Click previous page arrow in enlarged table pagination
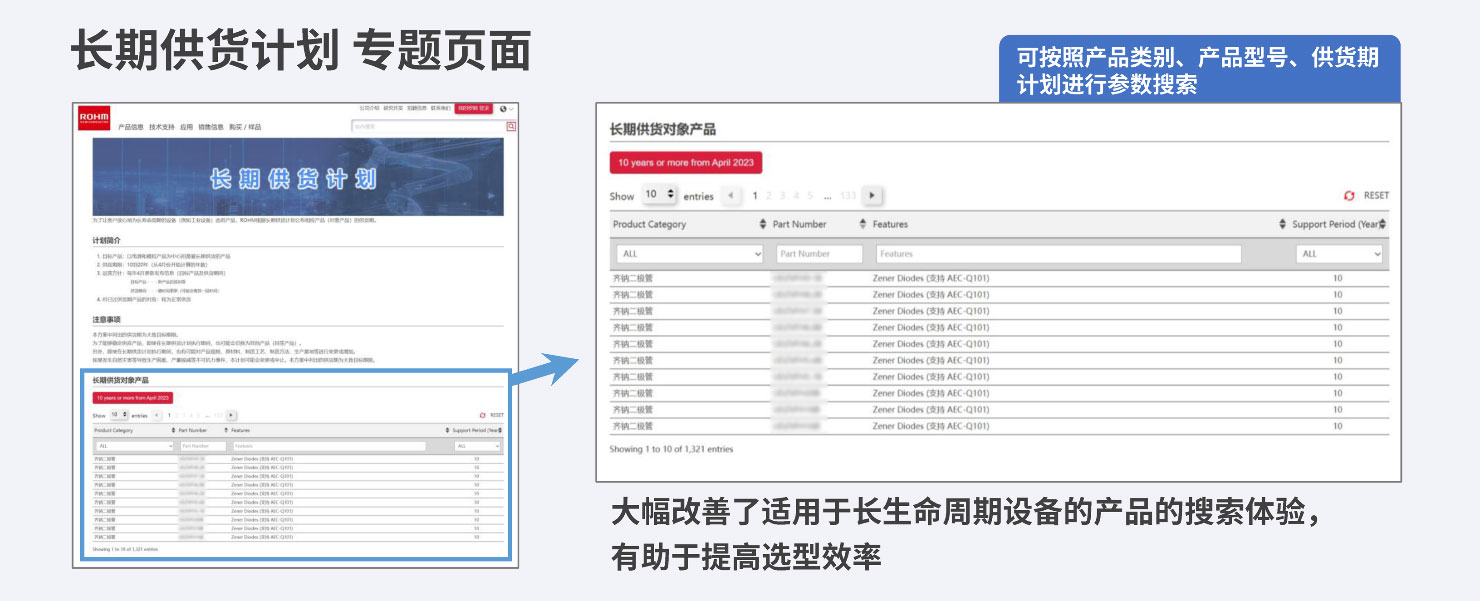Screen dimensions: 1480x601 click(x=731, y=196)
